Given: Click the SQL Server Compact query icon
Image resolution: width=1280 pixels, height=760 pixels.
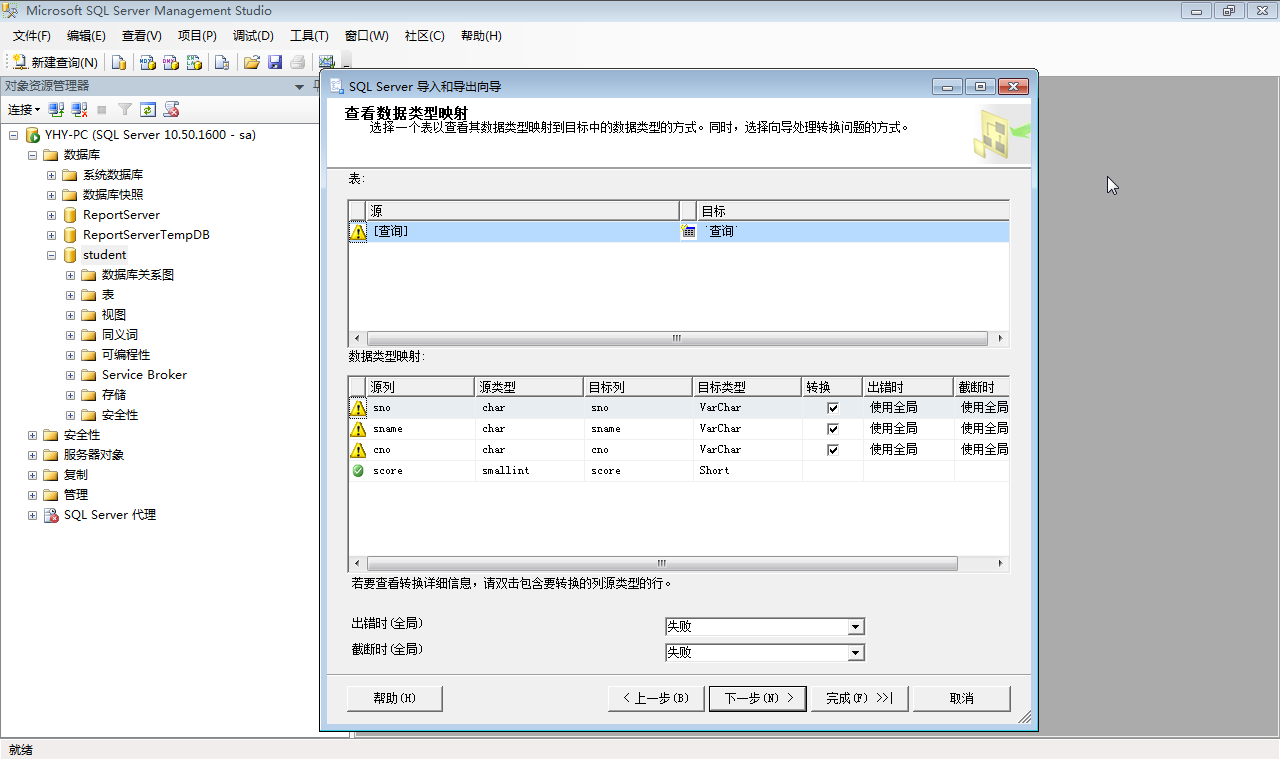Looking at the screenshot, I should pyautogui.click(x=222, y=62).
